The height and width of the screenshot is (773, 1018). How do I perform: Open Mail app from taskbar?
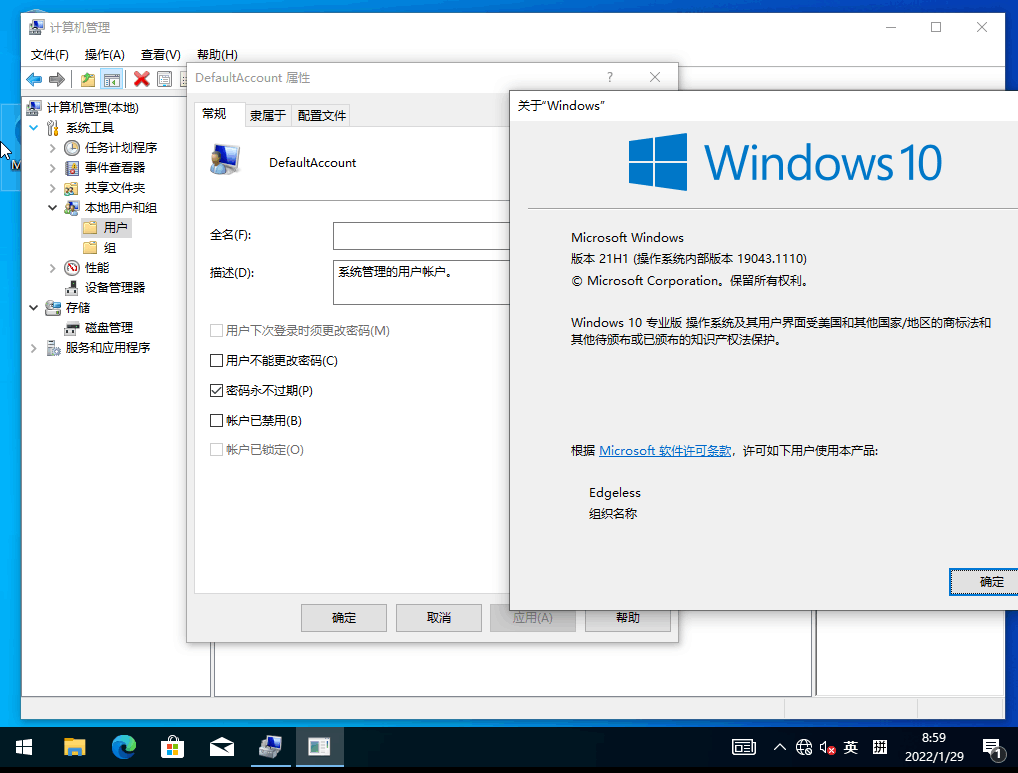222,748
